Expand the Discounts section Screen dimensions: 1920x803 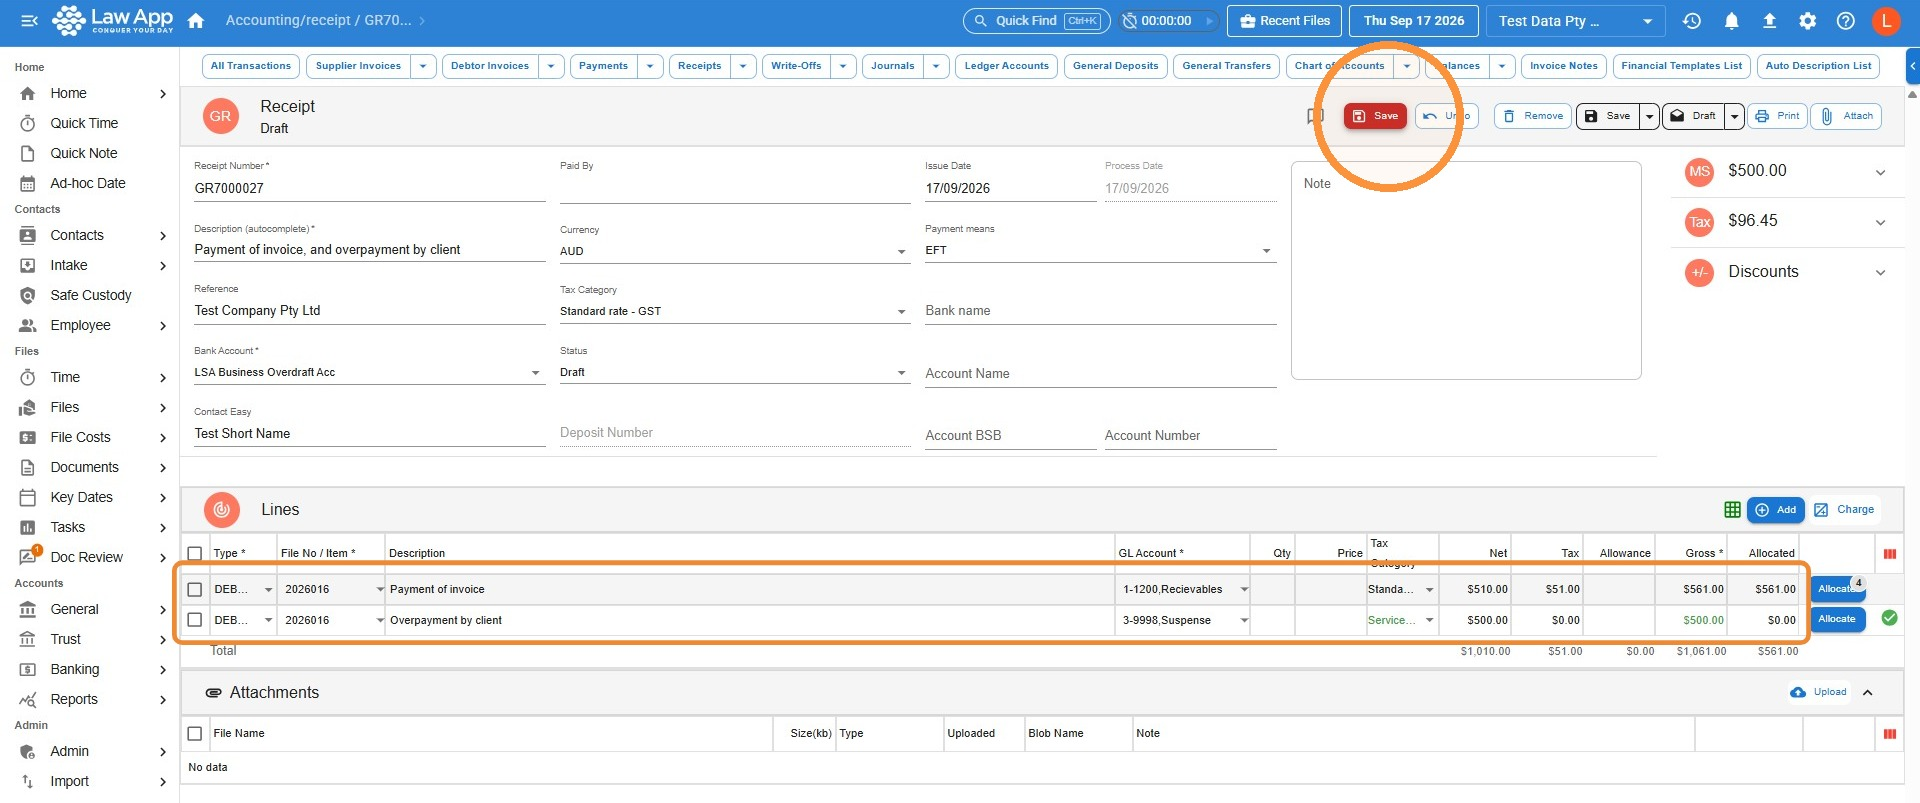1880,272
